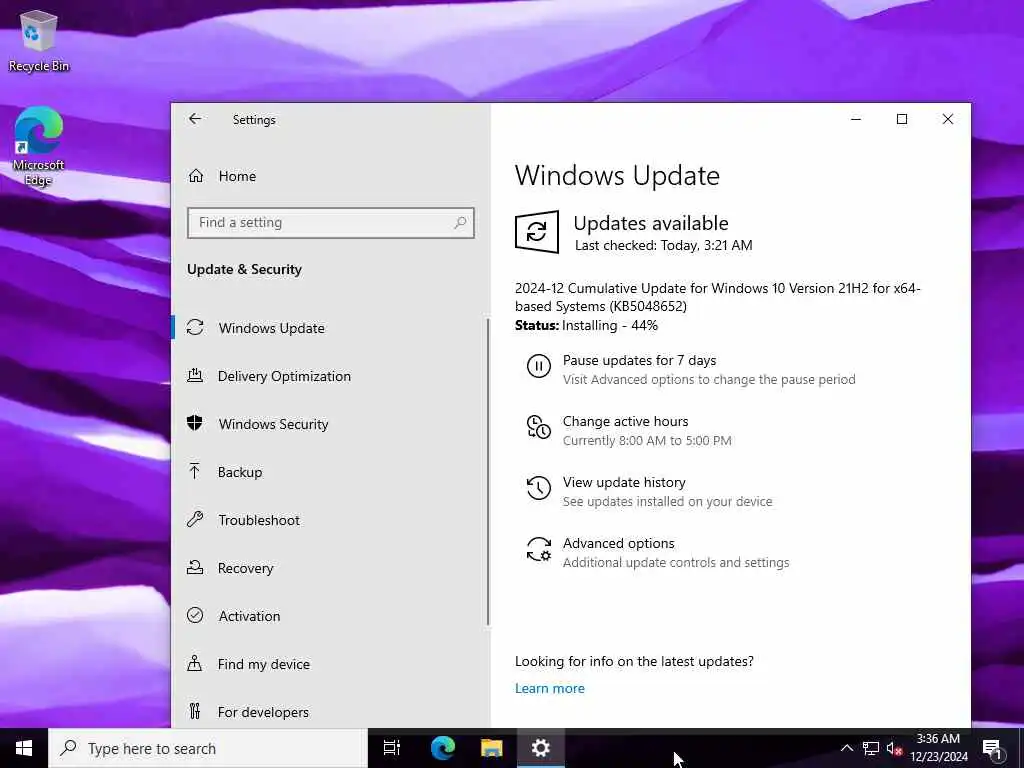
Task: Click the Troubleshoot wrench icon
Action: pyautogui.click(x=195, y=519)
